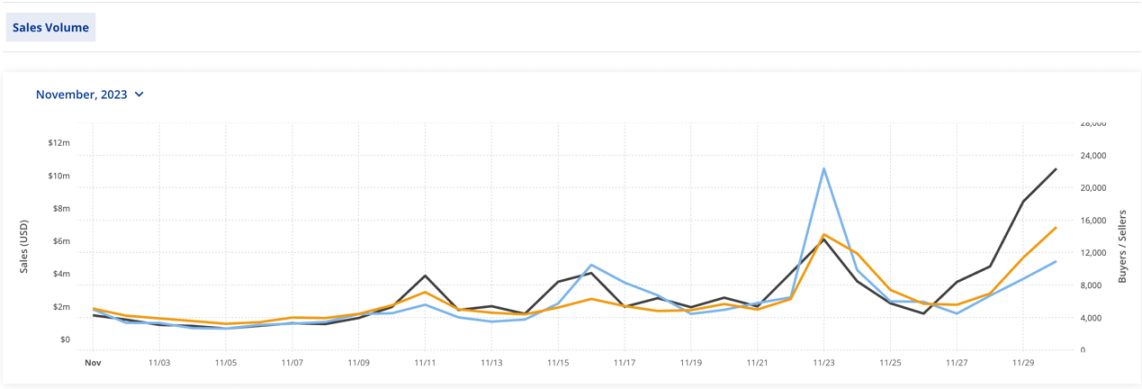The image size is (1142, 389).
Task: Click the blue line endpoint after 11/29
Action: pyautogui.click(x=1056, y=261)
